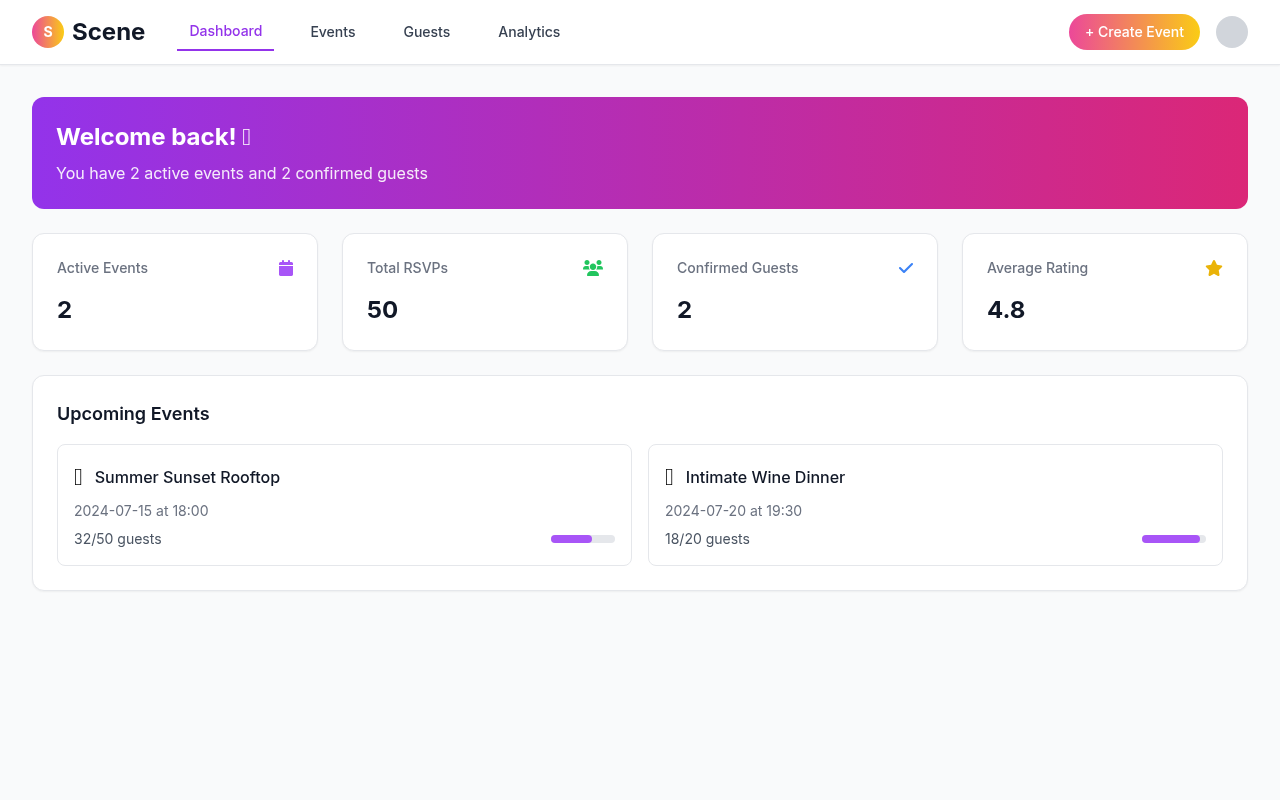
Task: Open the user avatar profile
Action: 1232,32
